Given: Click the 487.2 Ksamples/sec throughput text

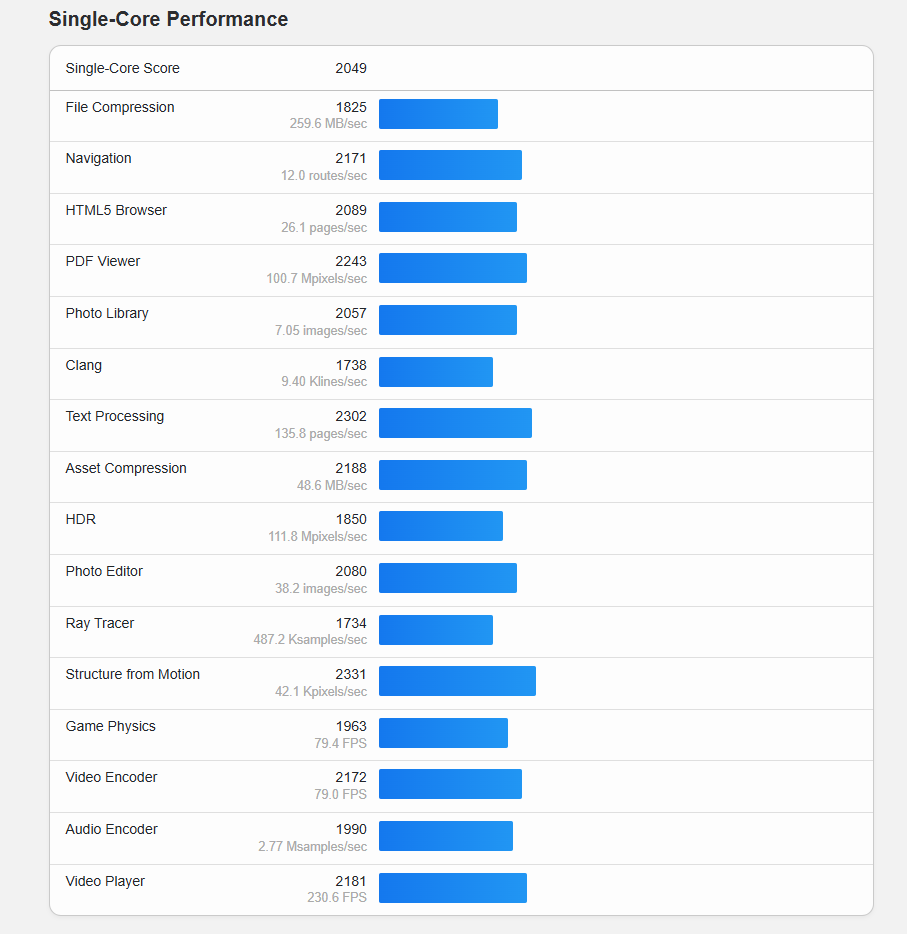Looking at the screenshot, I should (310, 640).
